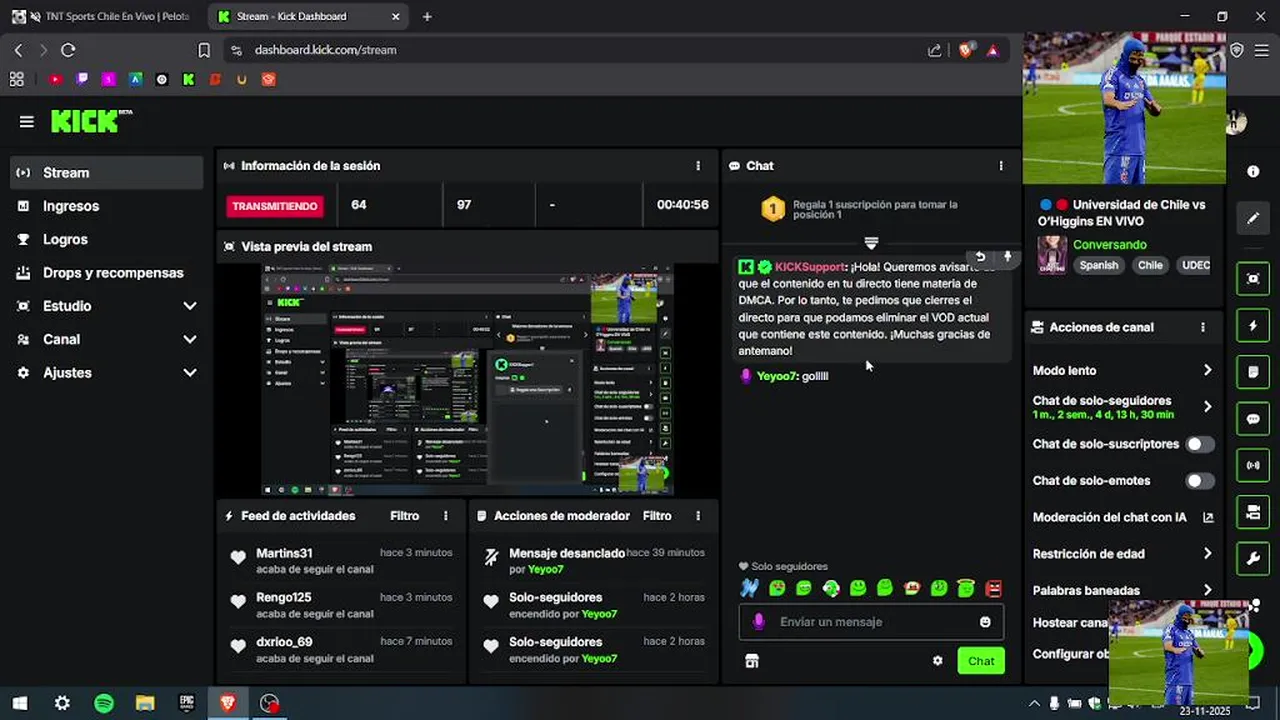This screenshot has height=720, width=1280.
Task: Click Martins31 in the activity feed
Action: click(284, 553)
